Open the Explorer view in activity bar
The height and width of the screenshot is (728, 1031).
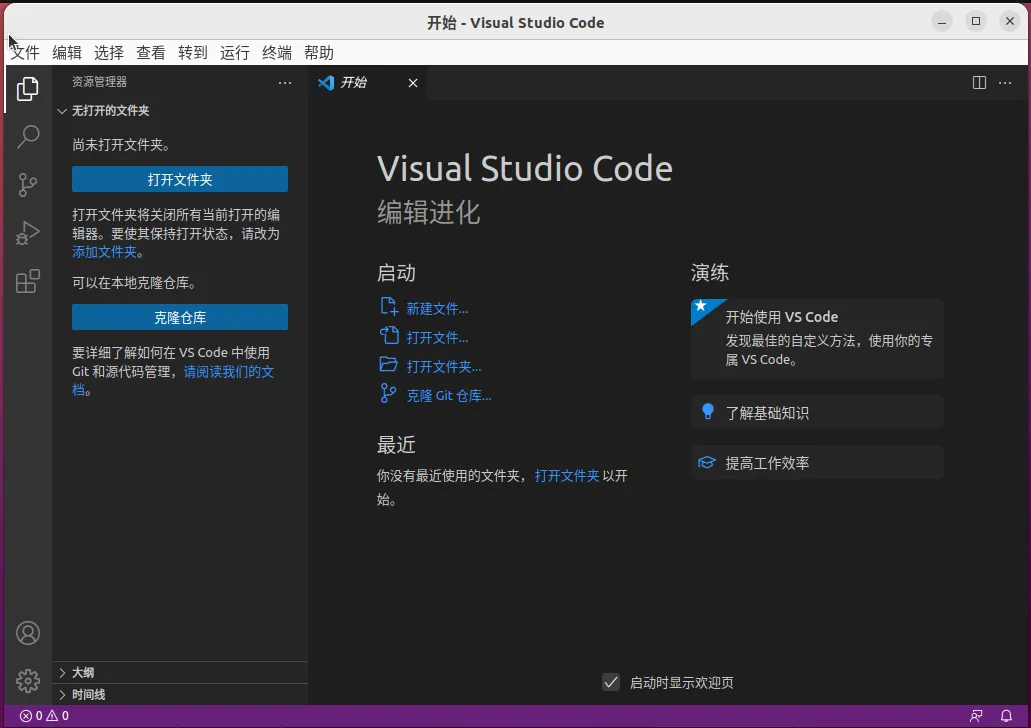coord(28,89)
